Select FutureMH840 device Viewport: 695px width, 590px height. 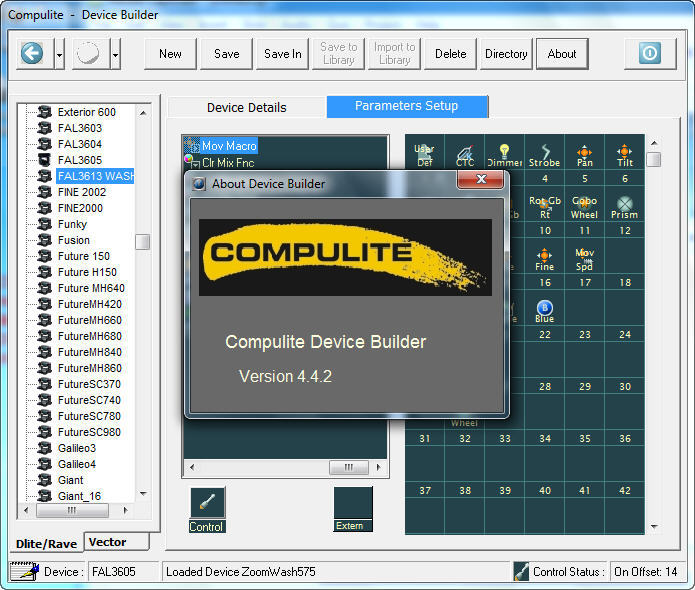90,352
